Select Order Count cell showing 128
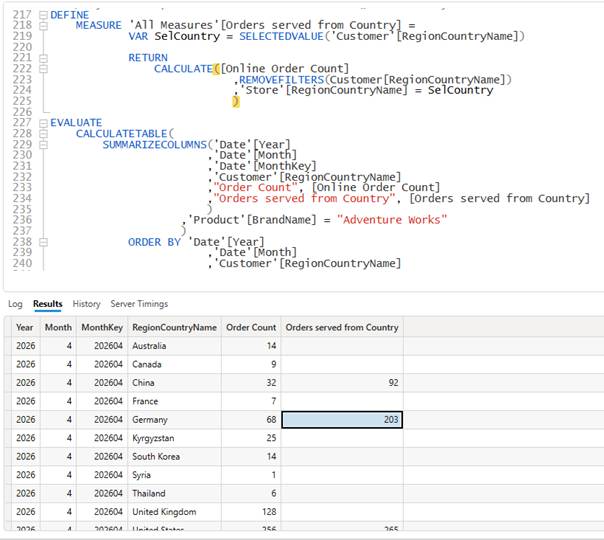The image size is (604, 540). tap(251, 512)
